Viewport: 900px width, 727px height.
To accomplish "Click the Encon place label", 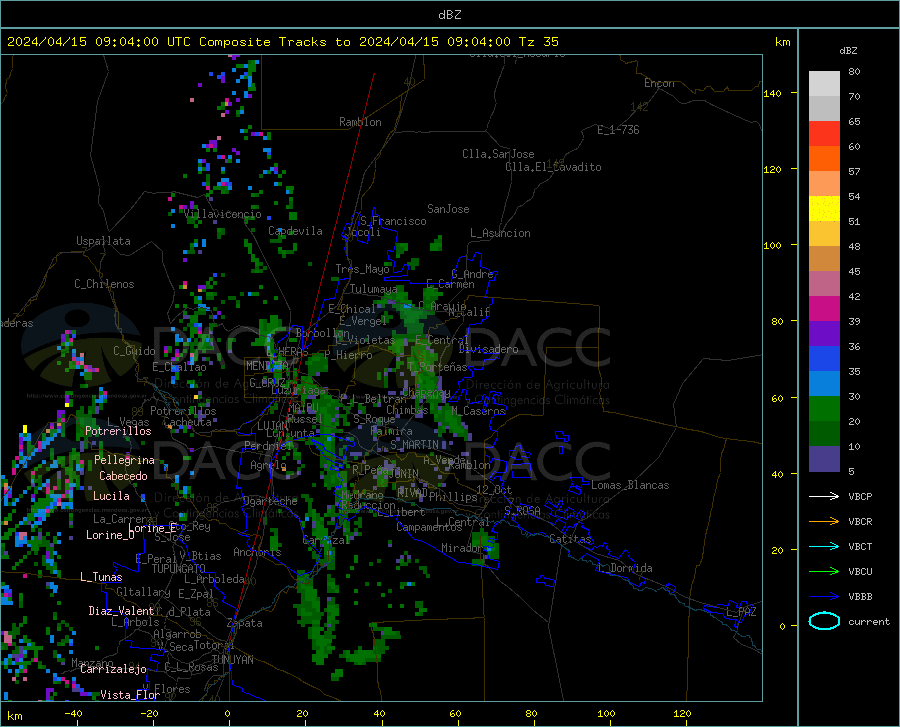I will coord(659,83).
